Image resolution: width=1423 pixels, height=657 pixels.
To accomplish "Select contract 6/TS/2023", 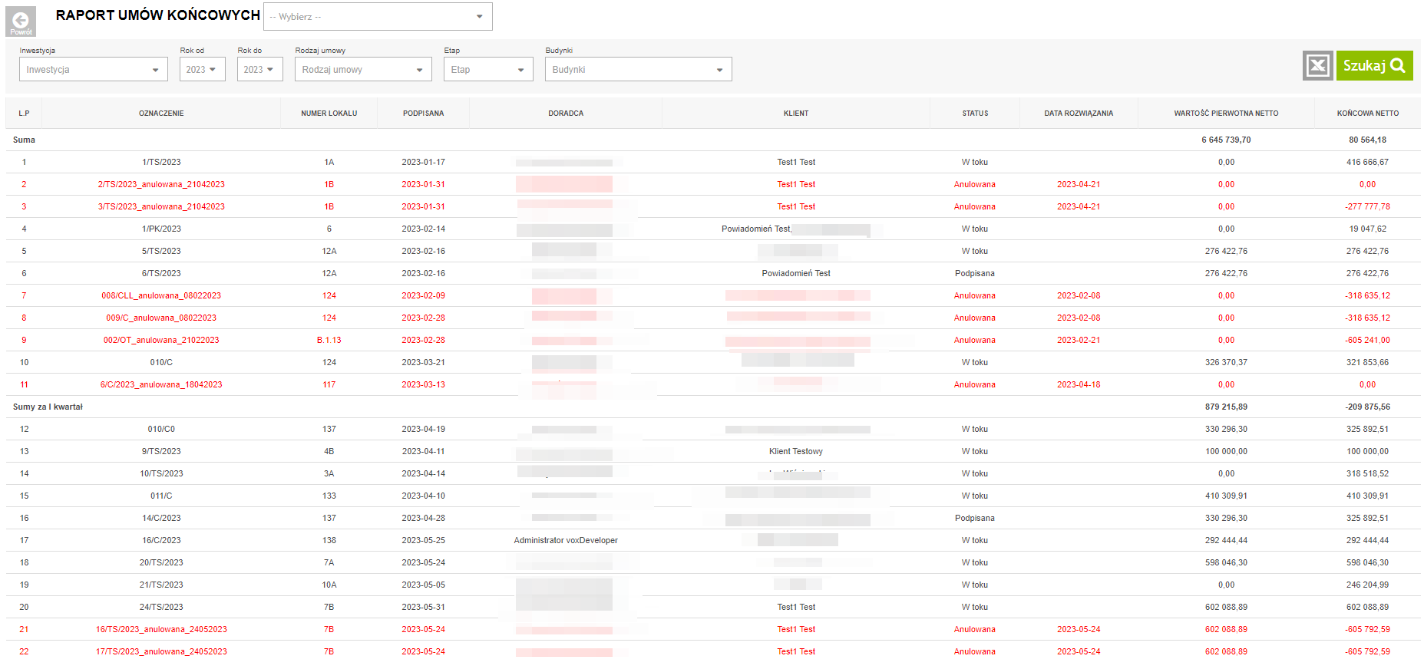I will 161,273.
